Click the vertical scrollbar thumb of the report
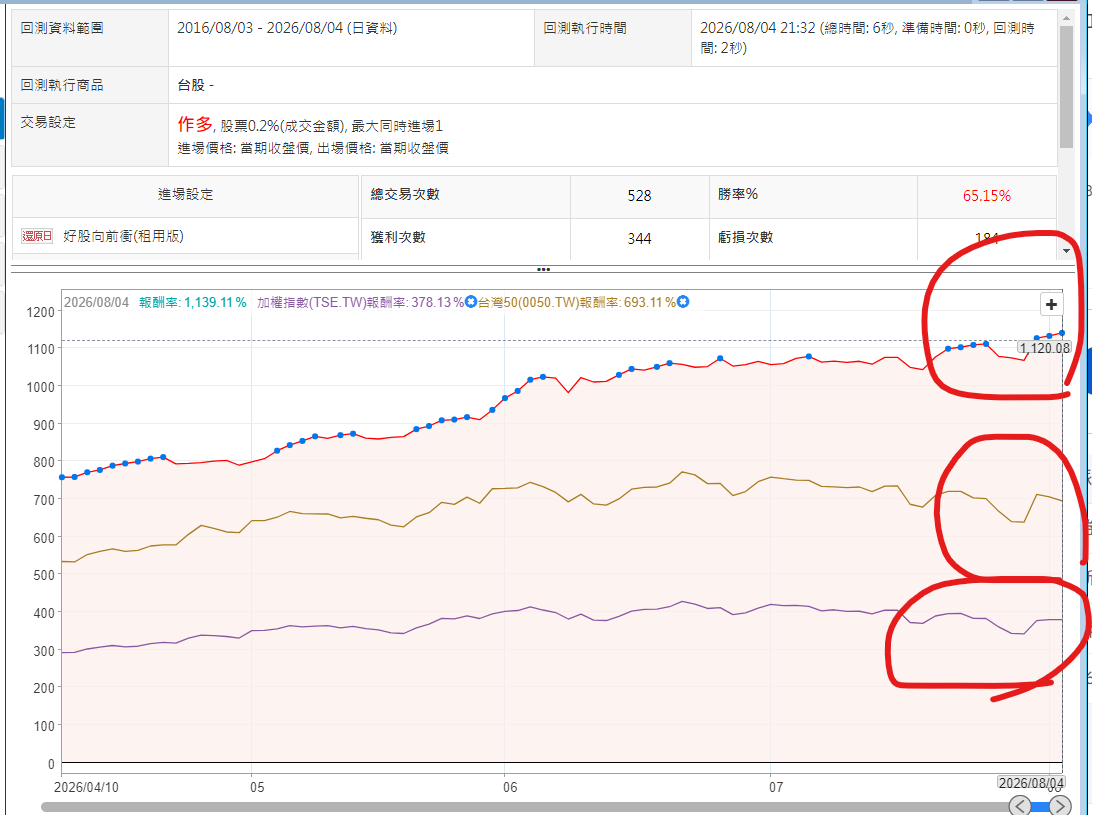This screenshot has height=815, width=1094. 1066,87
